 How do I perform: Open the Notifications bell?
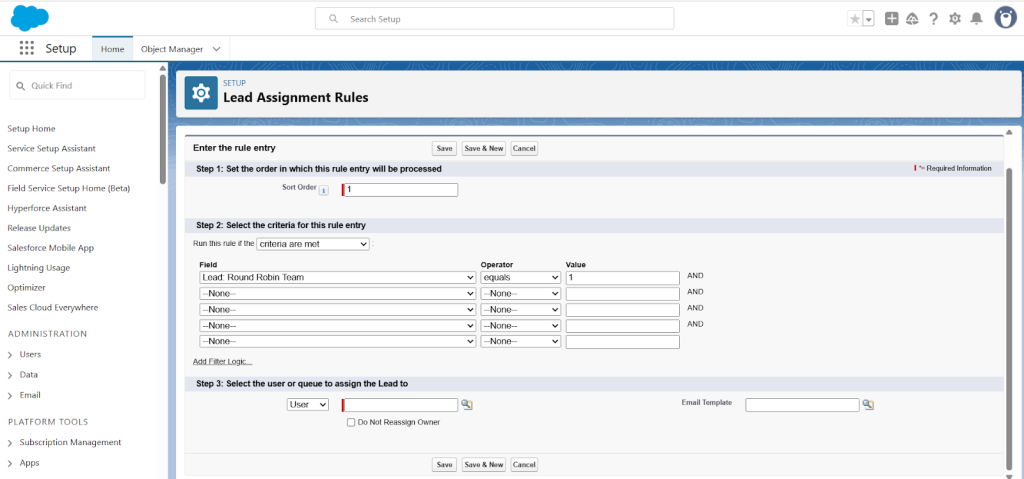(x=976, y=19)
